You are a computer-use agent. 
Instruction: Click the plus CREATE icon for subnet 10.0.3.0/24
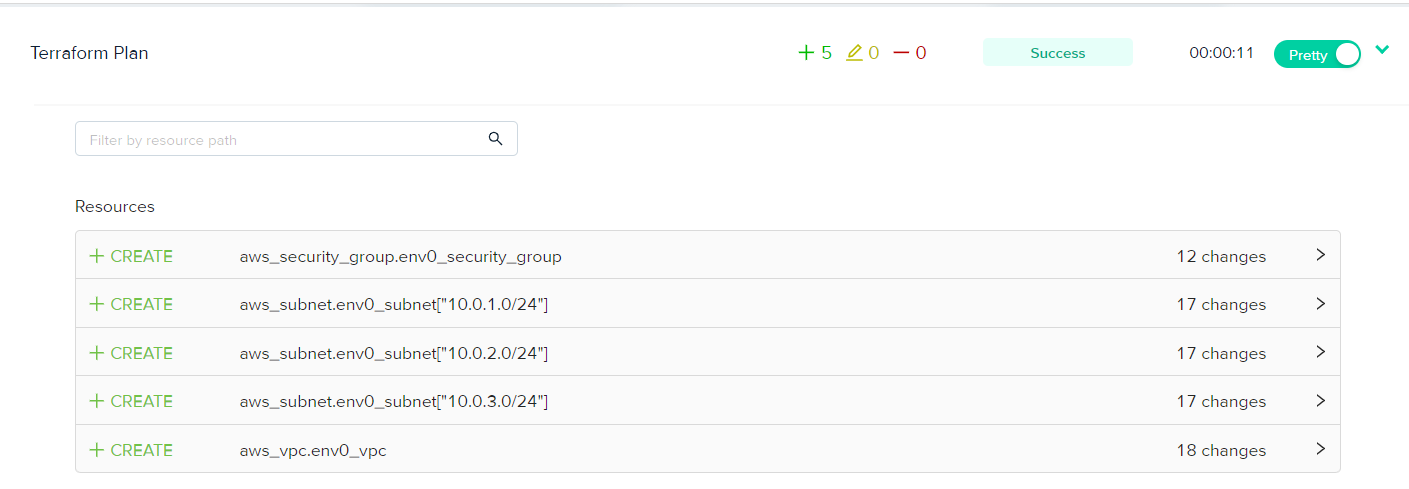click(97, 401)
